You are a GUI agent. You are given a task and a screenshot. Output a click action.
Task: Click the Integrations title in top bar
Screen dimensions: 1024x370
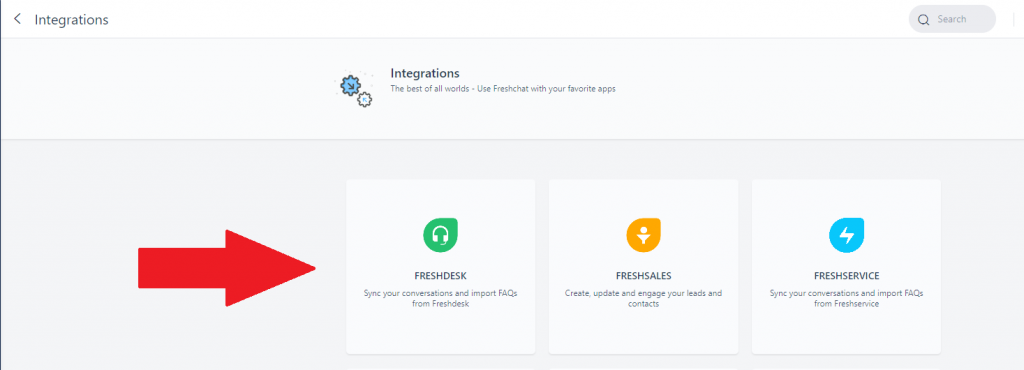71,20
